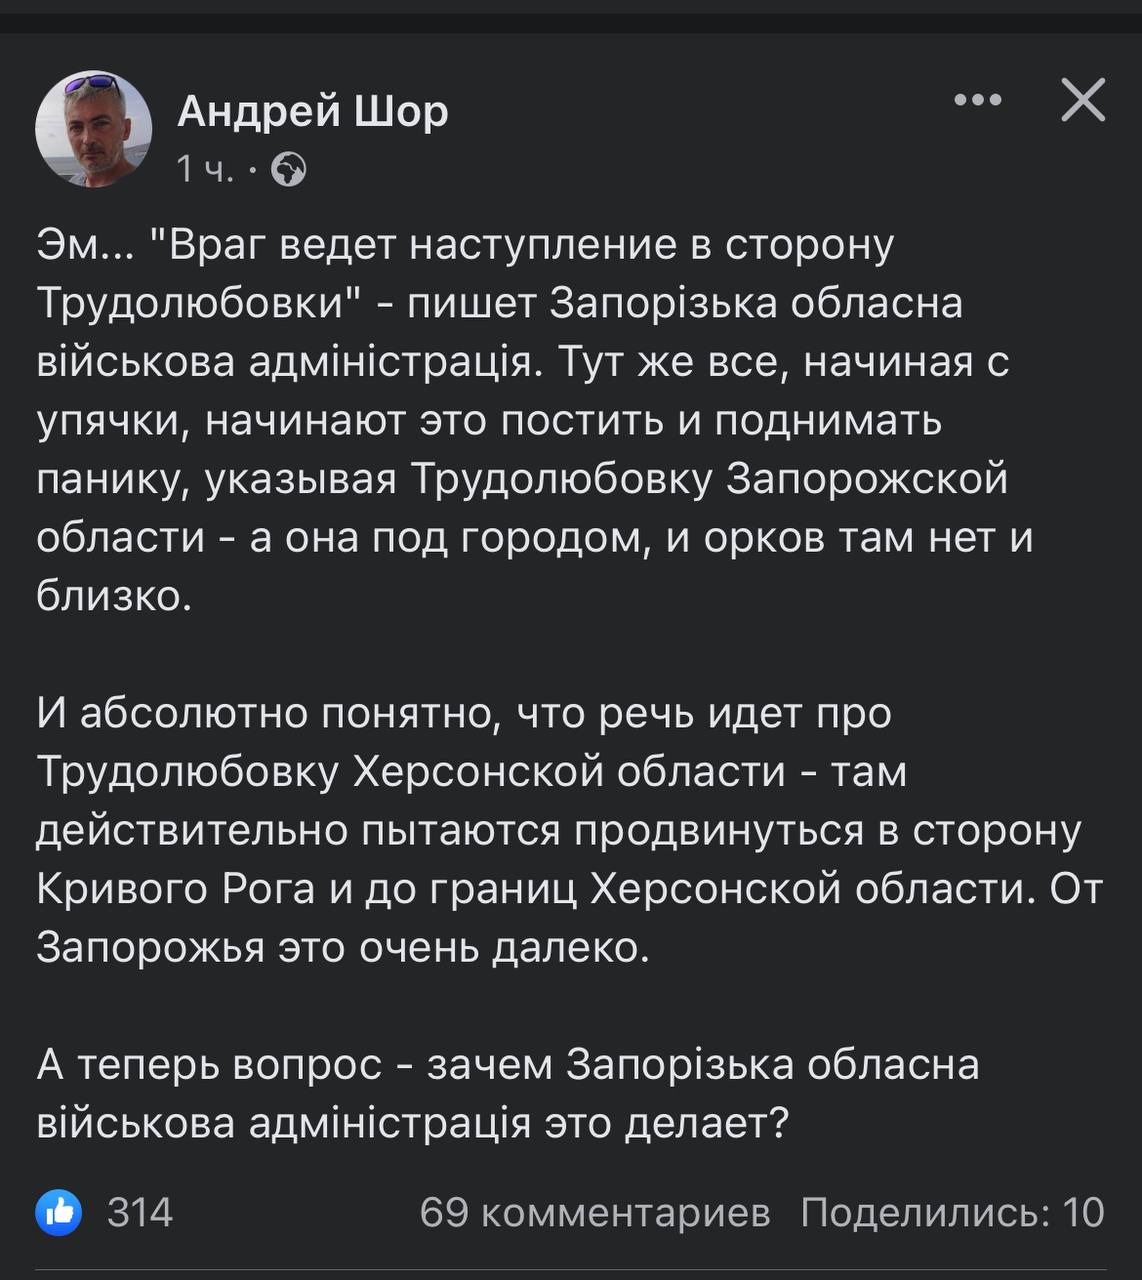Image resolution: width=1142 pixels, height=1280 pixels.
Task: View the 'Поделились: 10' shares list
Action: [x=952, y=1213]
